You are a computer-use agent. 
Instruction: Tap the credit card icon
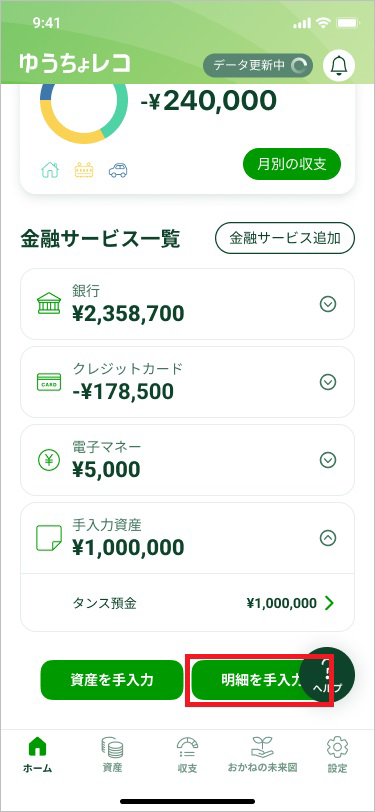coord(49,382)
